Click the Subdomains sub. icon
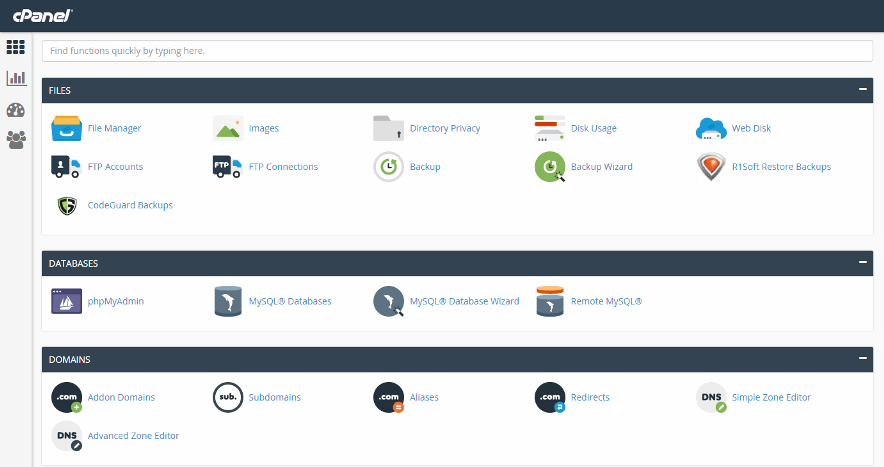The width and height of the screenshot is (884, 467). [228, 397]
